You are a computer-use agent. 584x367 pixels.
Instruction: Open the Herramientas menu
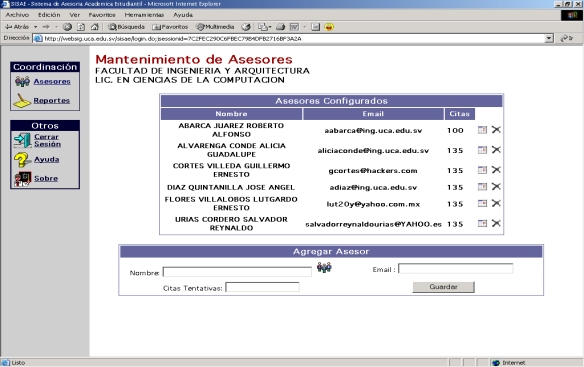click(x=144, y=15)
